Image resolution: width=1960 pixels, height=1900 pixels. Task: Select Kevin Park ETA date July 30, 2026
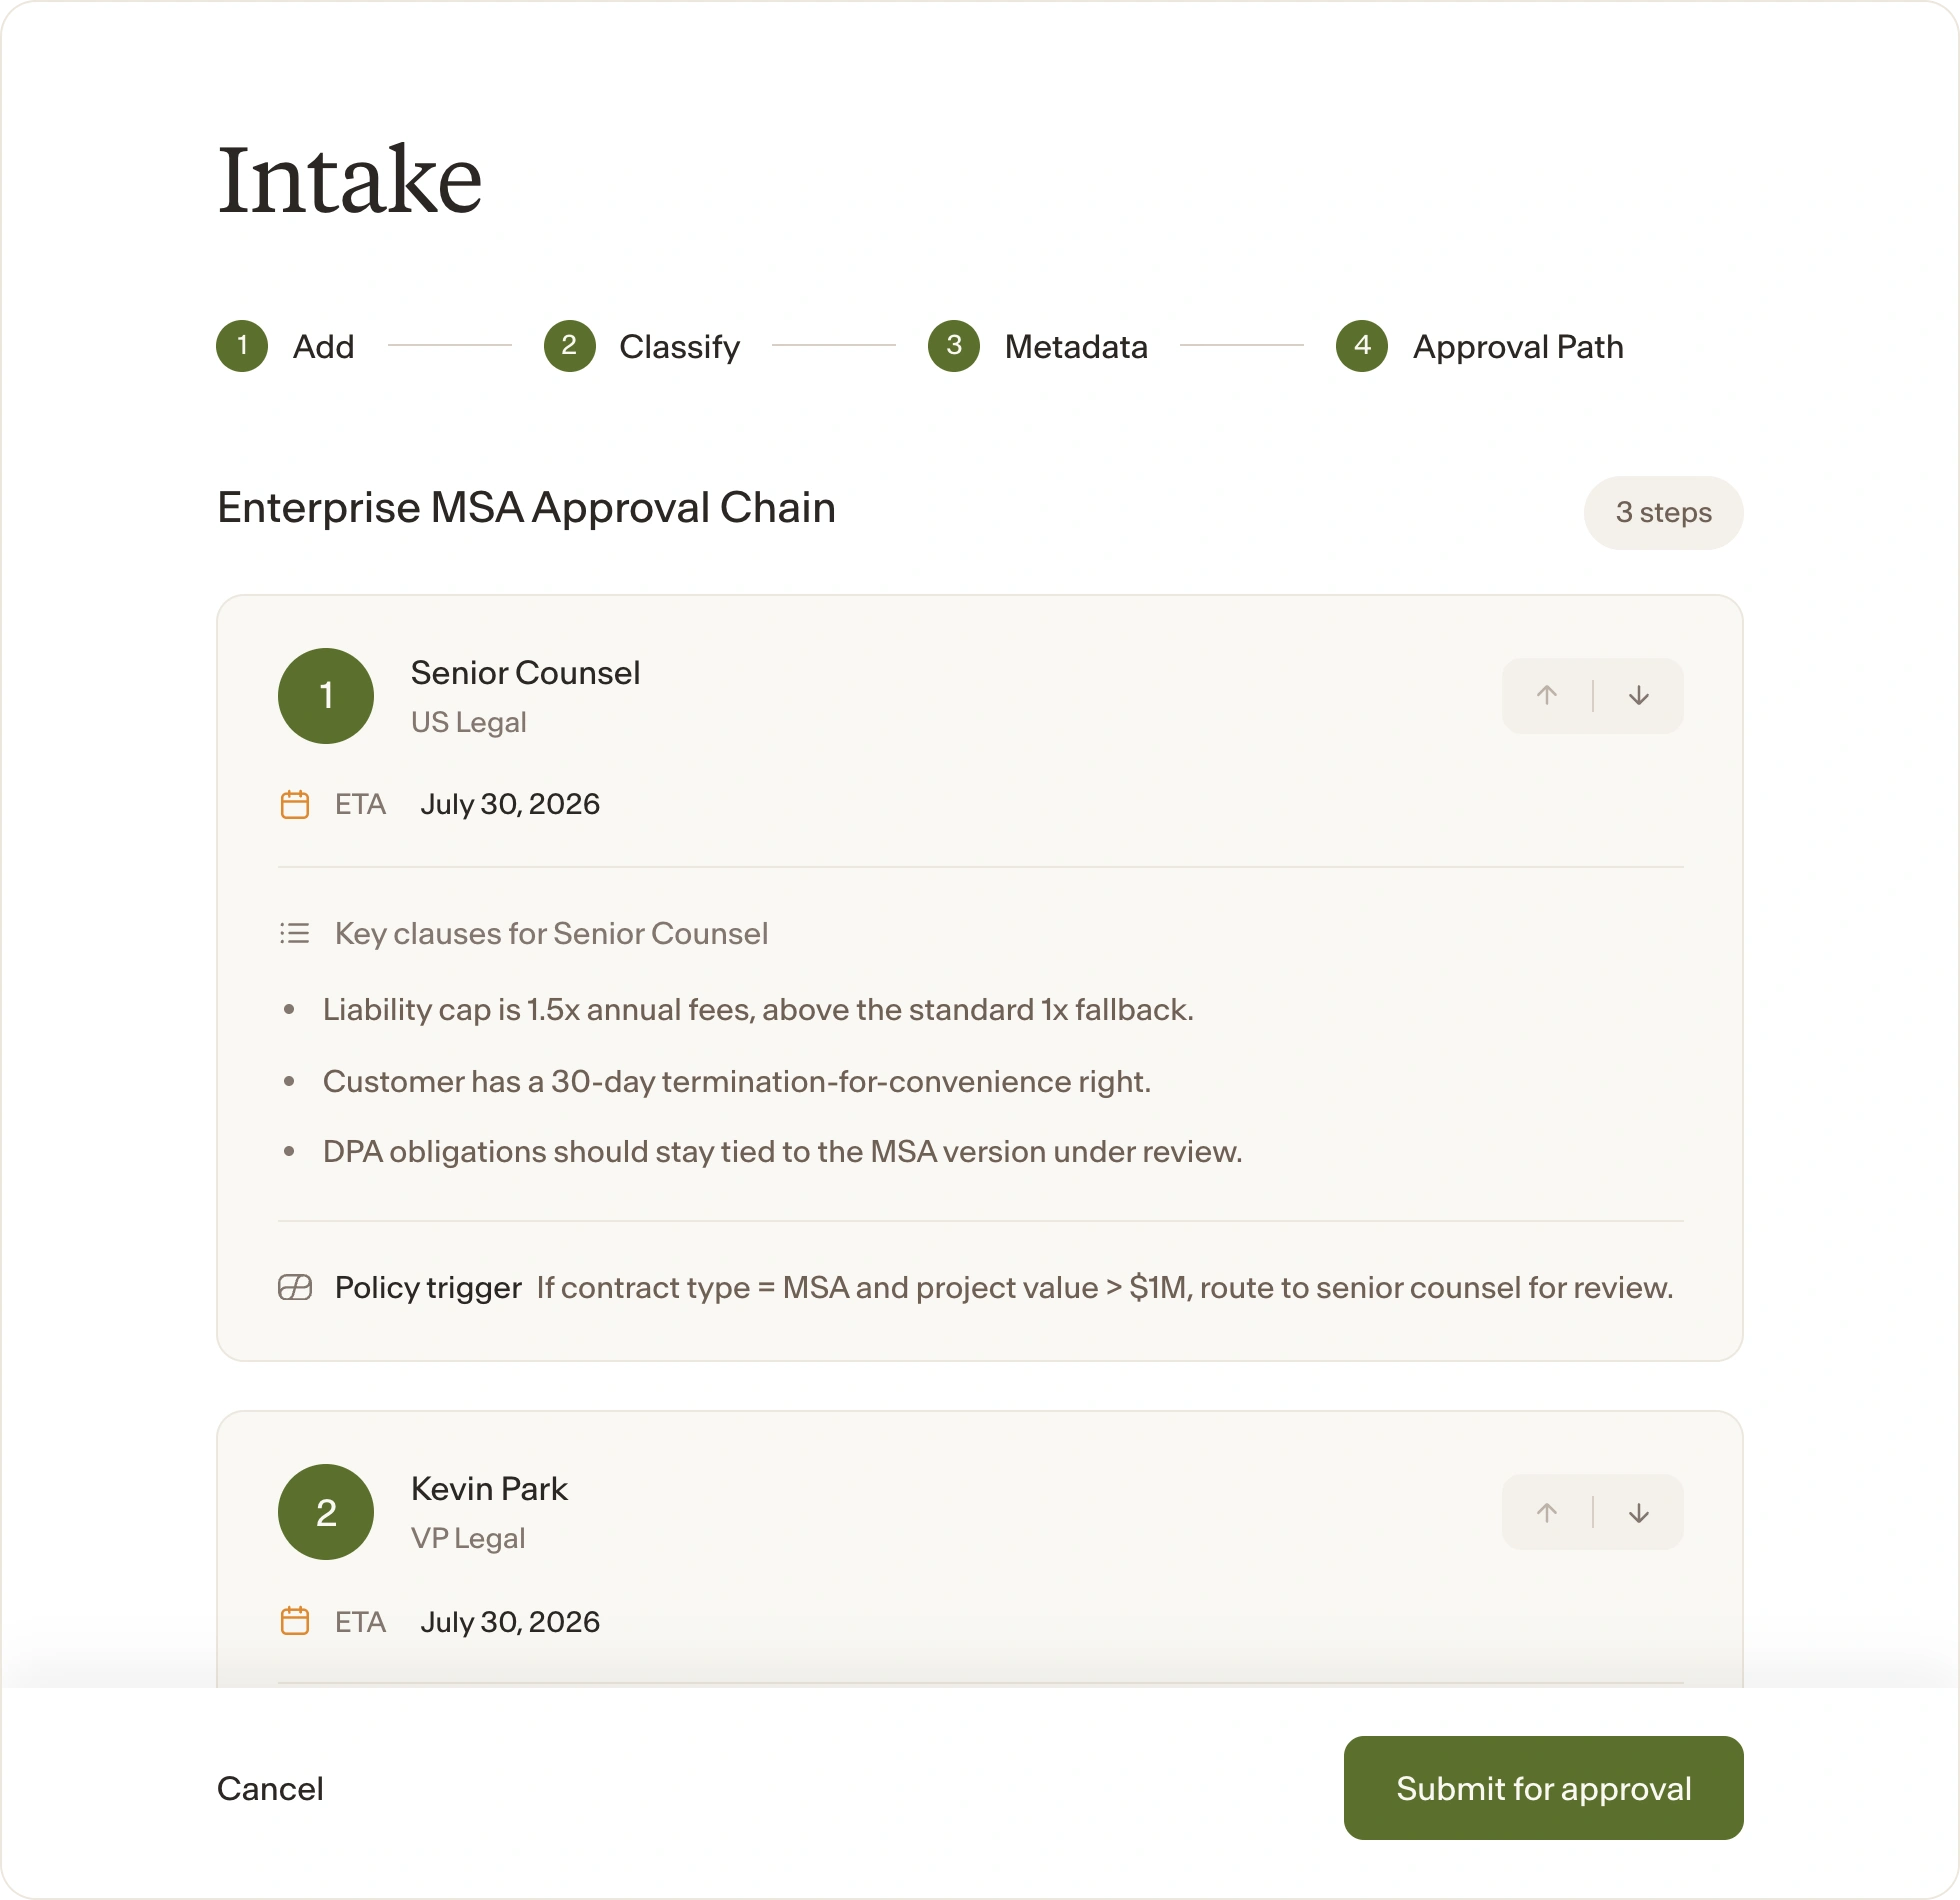pyautogui.click(x=510, y=1621)
